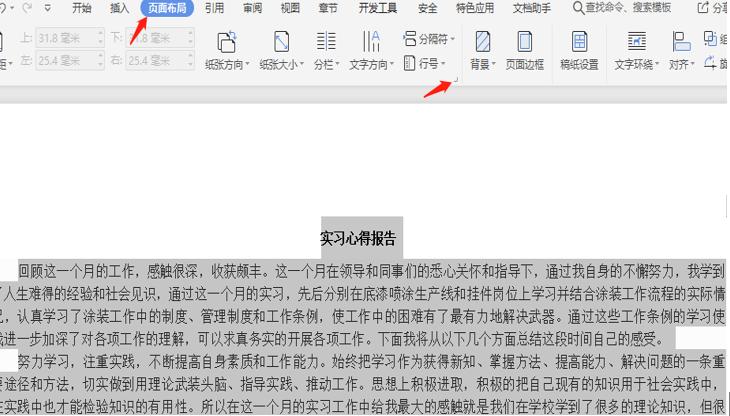Open the 分隔符 breaks dropdown
This screenshot has width=730, height=416.
point(429,39)
